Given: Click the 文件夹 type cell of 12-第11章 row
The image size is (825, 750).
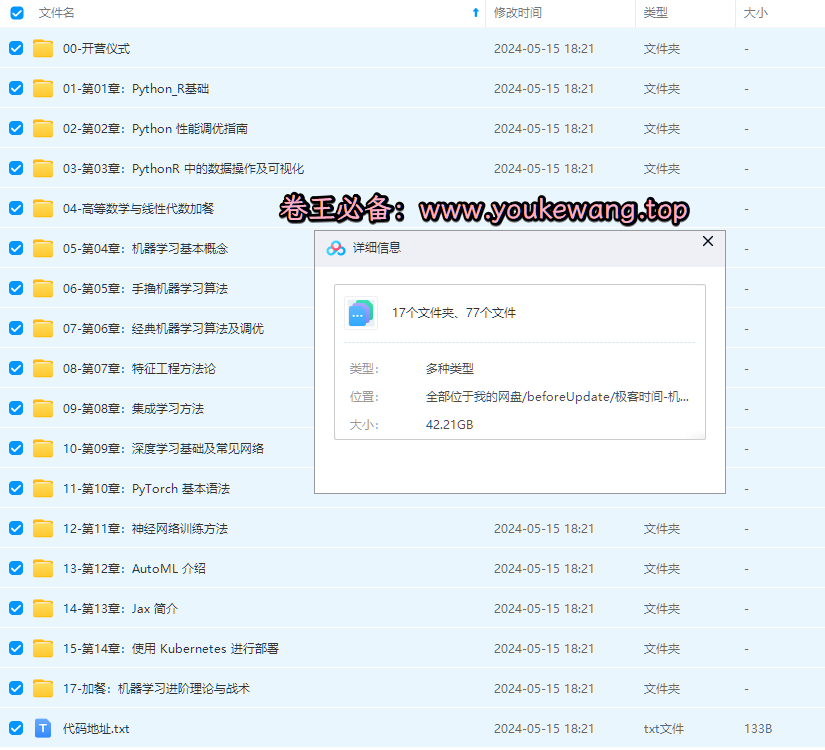Looking at the screenshot, I should pyautogui.click(x=662, y=528).
